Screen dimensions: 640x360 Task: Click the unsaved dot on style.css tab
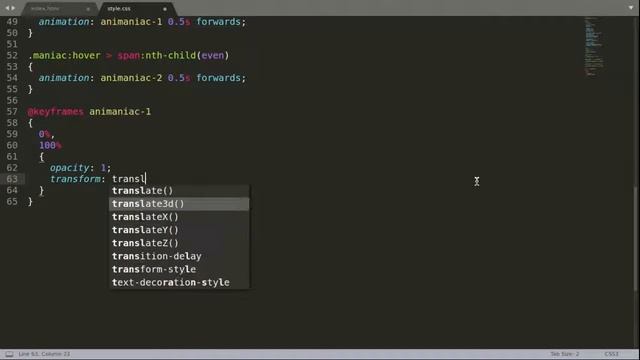165,9
